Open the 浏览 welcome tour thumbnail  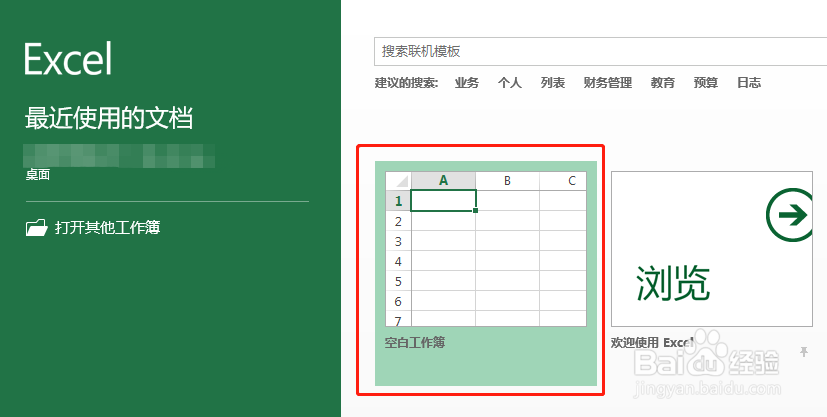coord(711,248)
